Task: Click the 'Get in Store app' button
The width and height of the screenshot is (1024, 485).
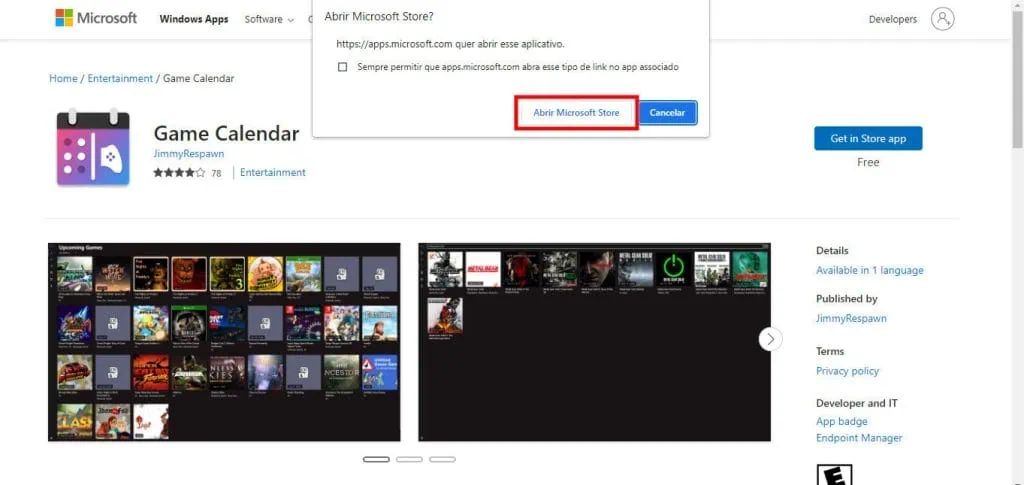Action: 868,138
